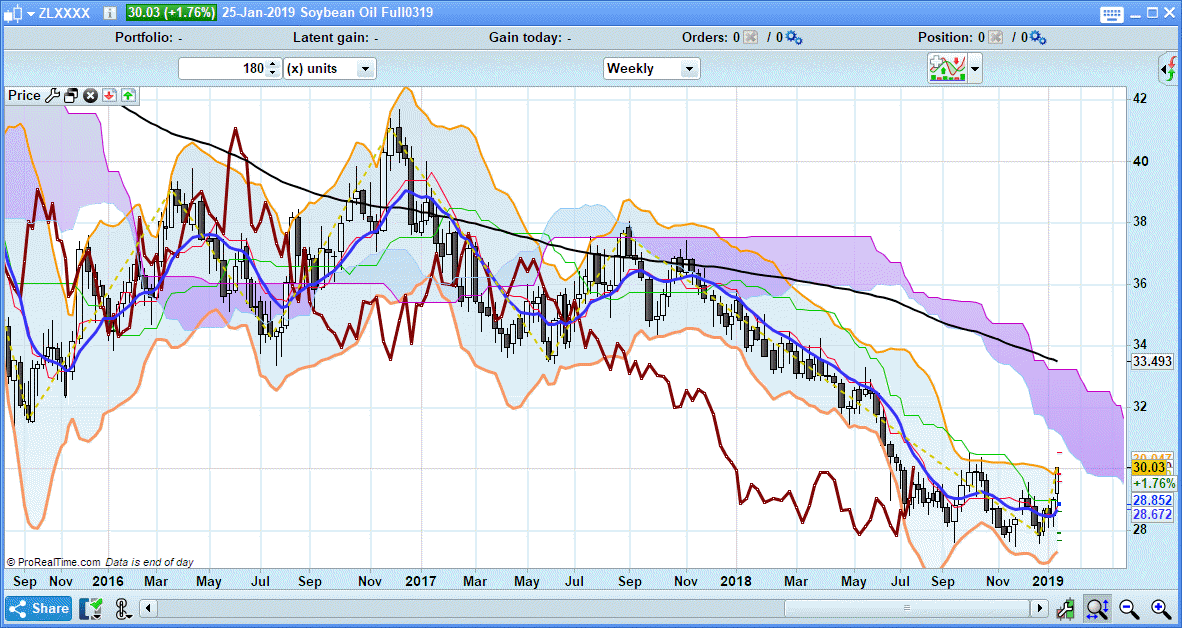This screenshot has height=628, width=1182.
Task: Open the dropdown arrow beside ZLXXXX
Action: pos(30,14)
